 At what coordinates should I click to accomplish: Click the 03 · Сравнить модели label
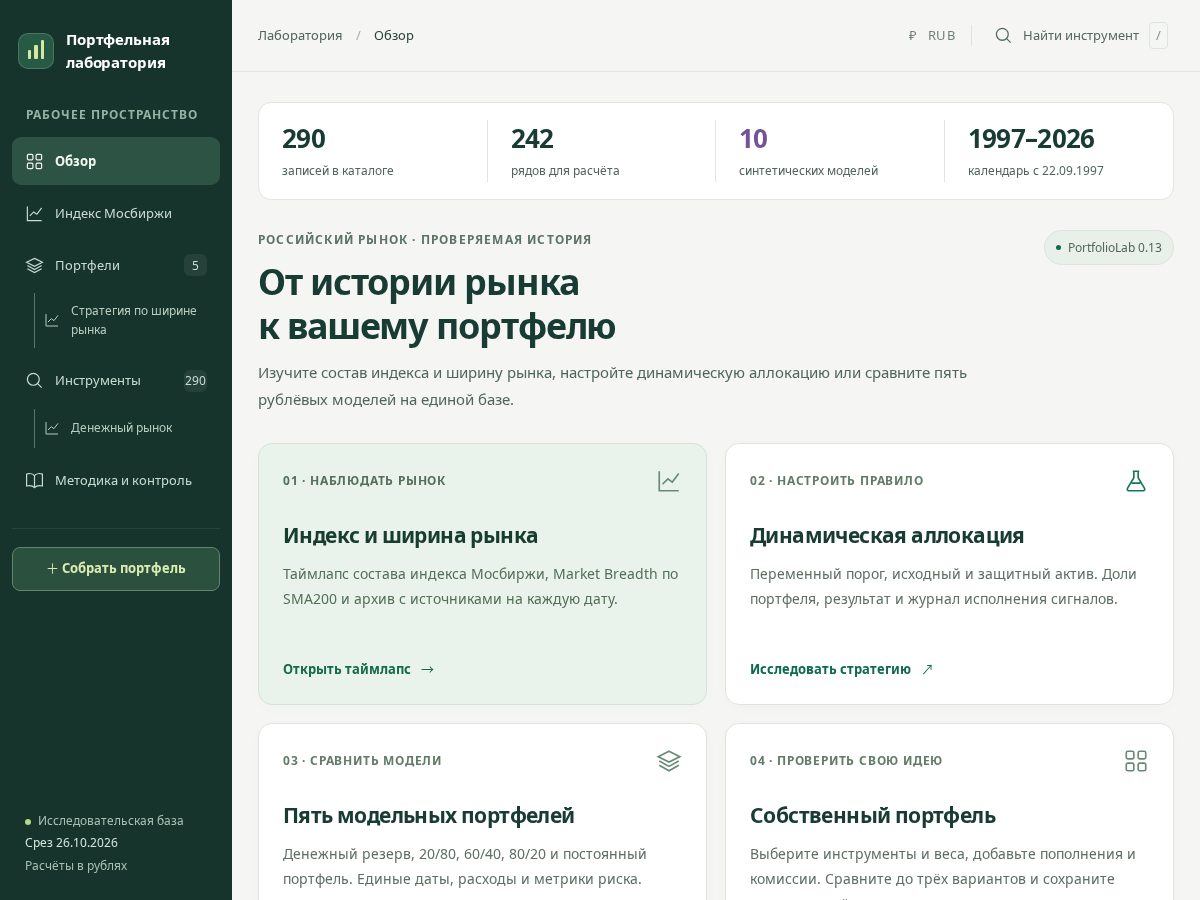coord(362,761)
